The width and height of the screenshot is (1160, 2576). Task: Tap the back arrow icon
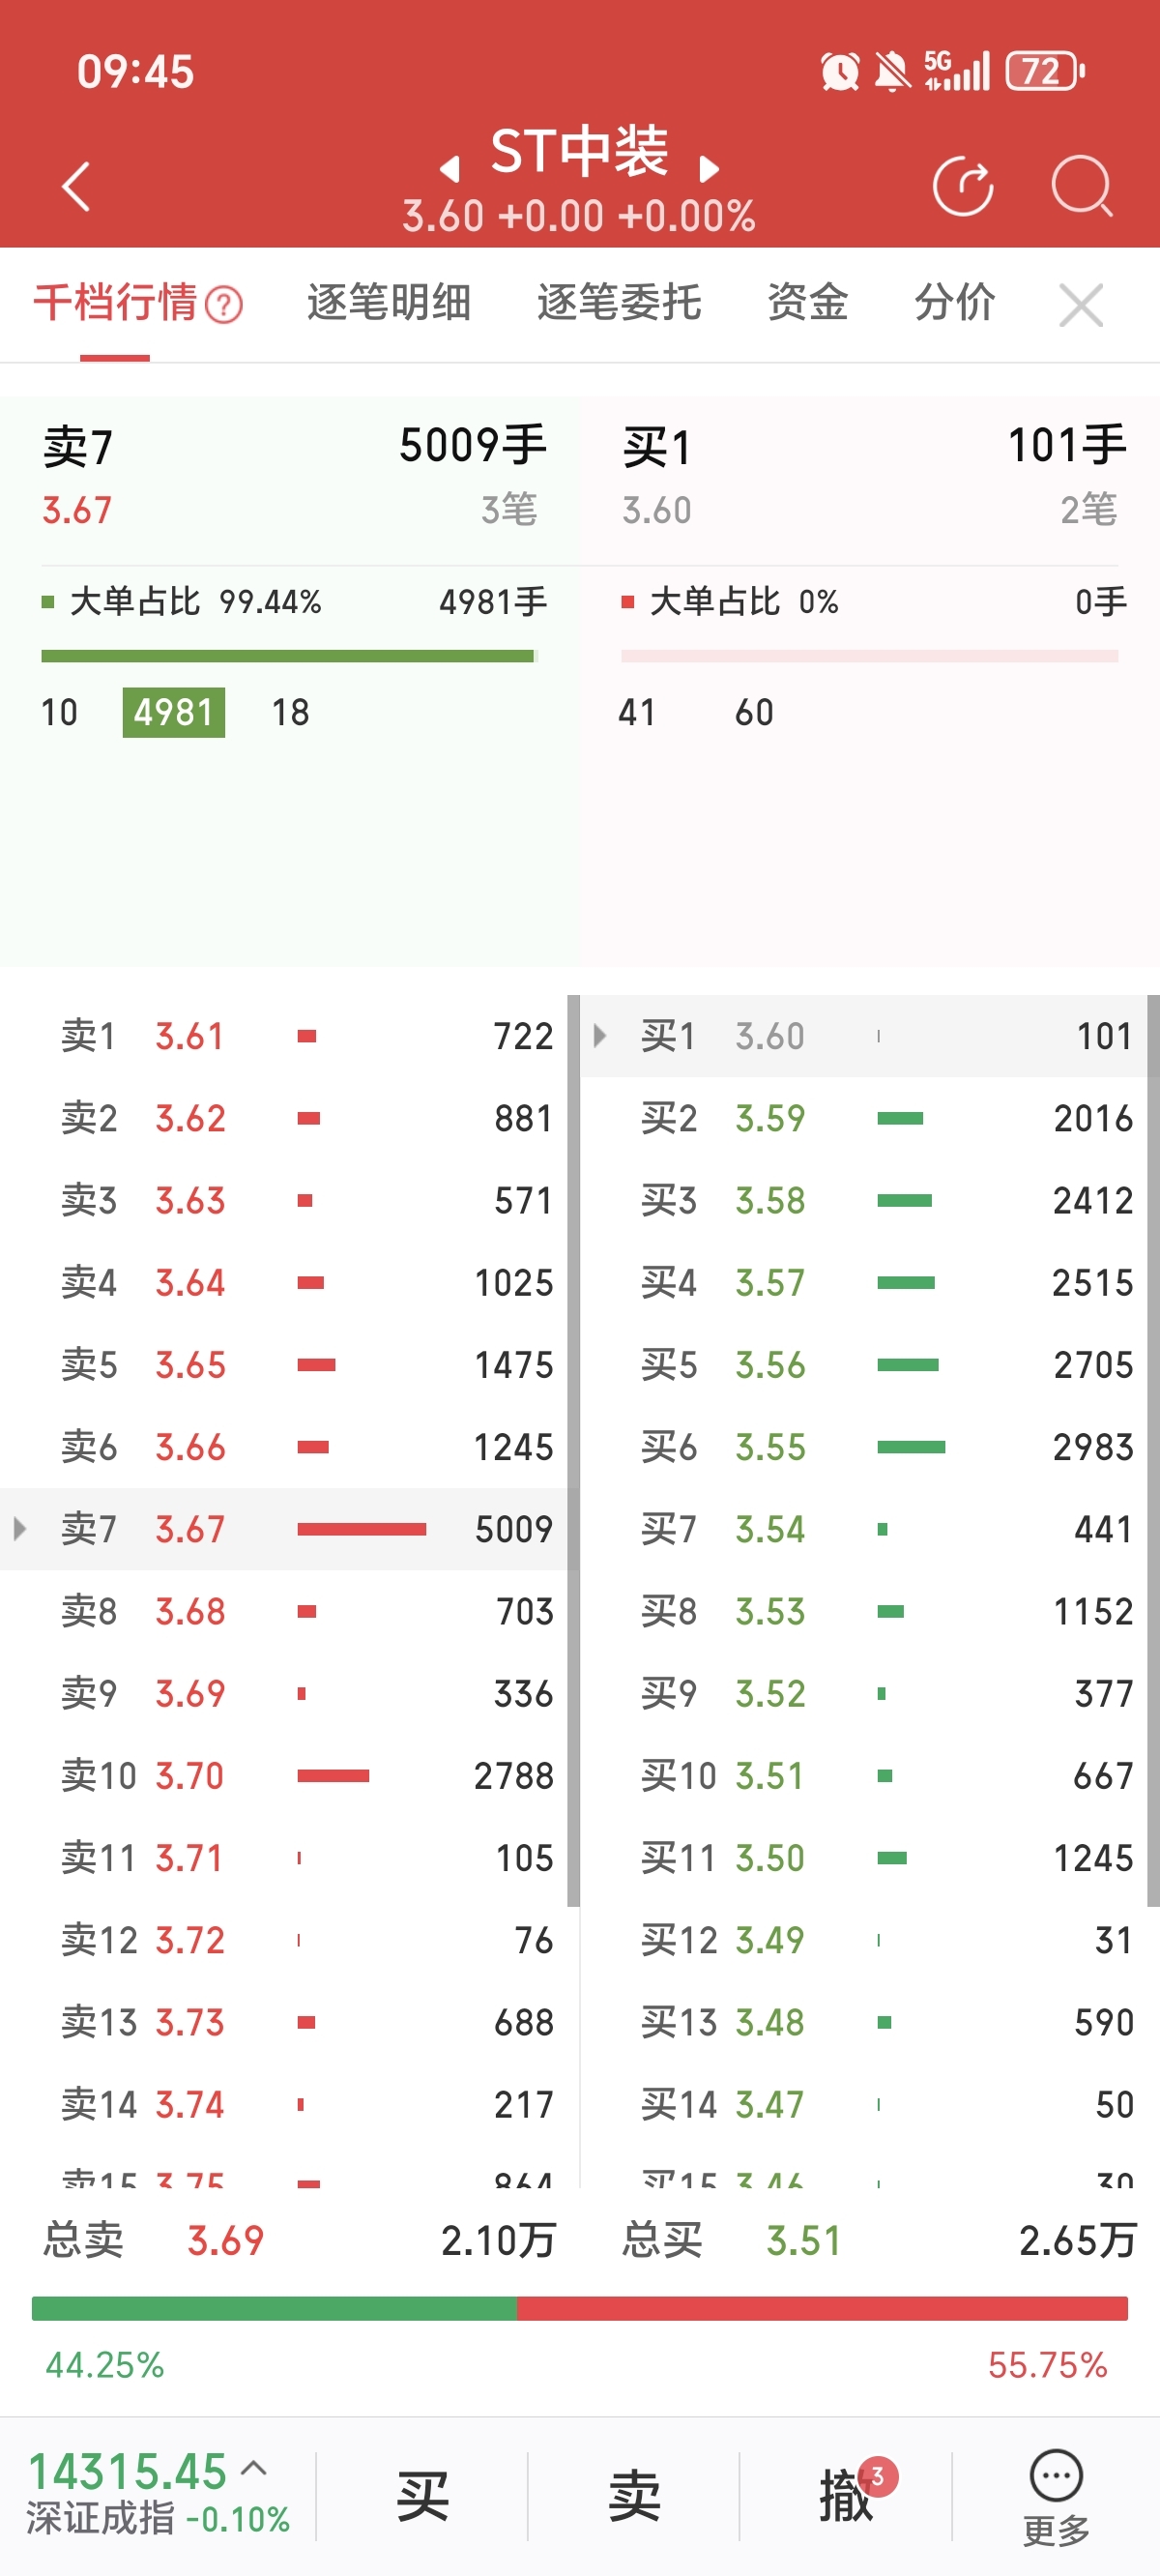tap(76, 187)
